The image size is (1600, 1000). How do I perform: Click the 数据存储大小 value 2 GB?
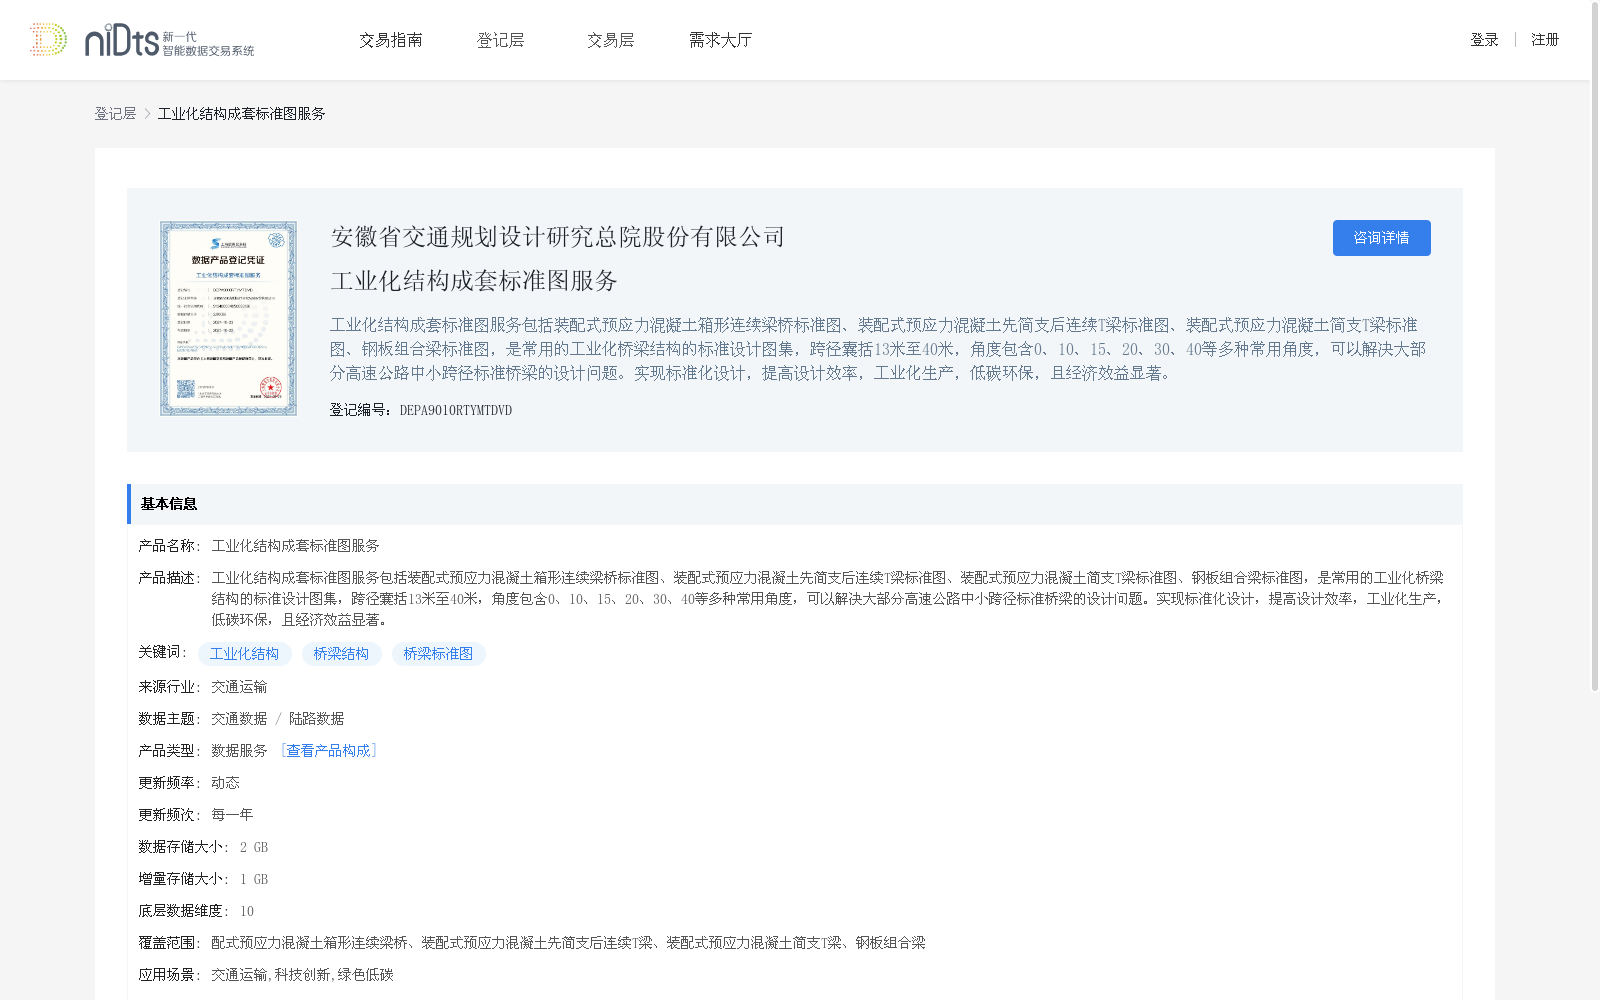(x=254, y=847)
